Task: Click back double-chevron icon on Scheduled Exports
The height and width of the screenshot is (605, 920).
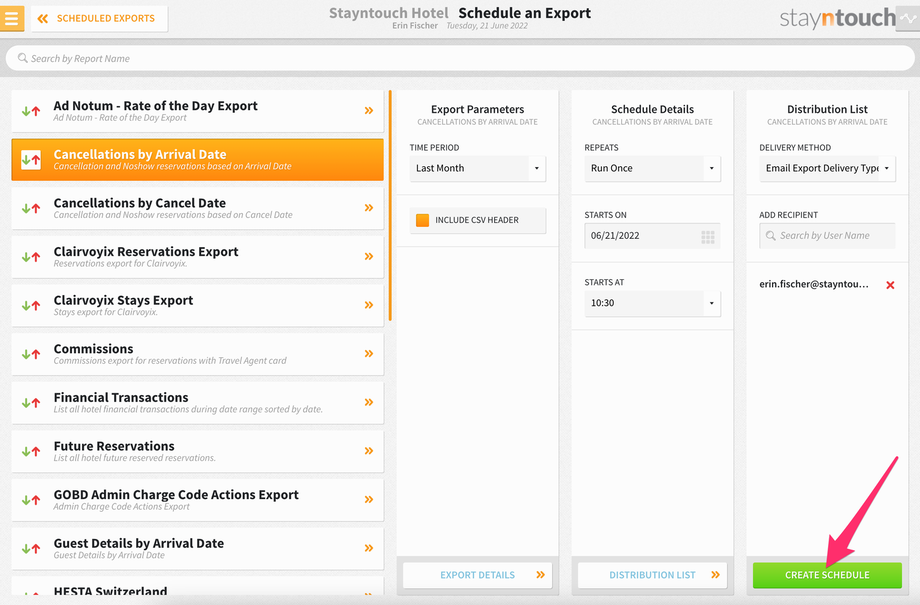Action: coord(43,19)
